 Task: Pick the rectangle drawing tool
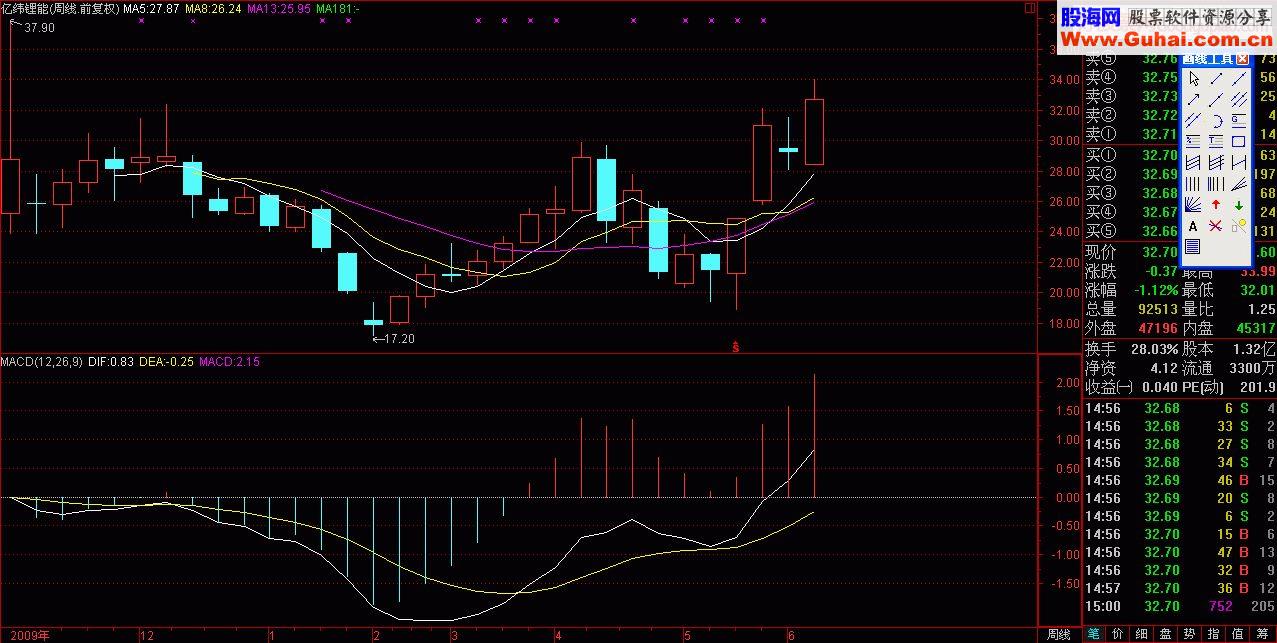(x=1239, y=142)
